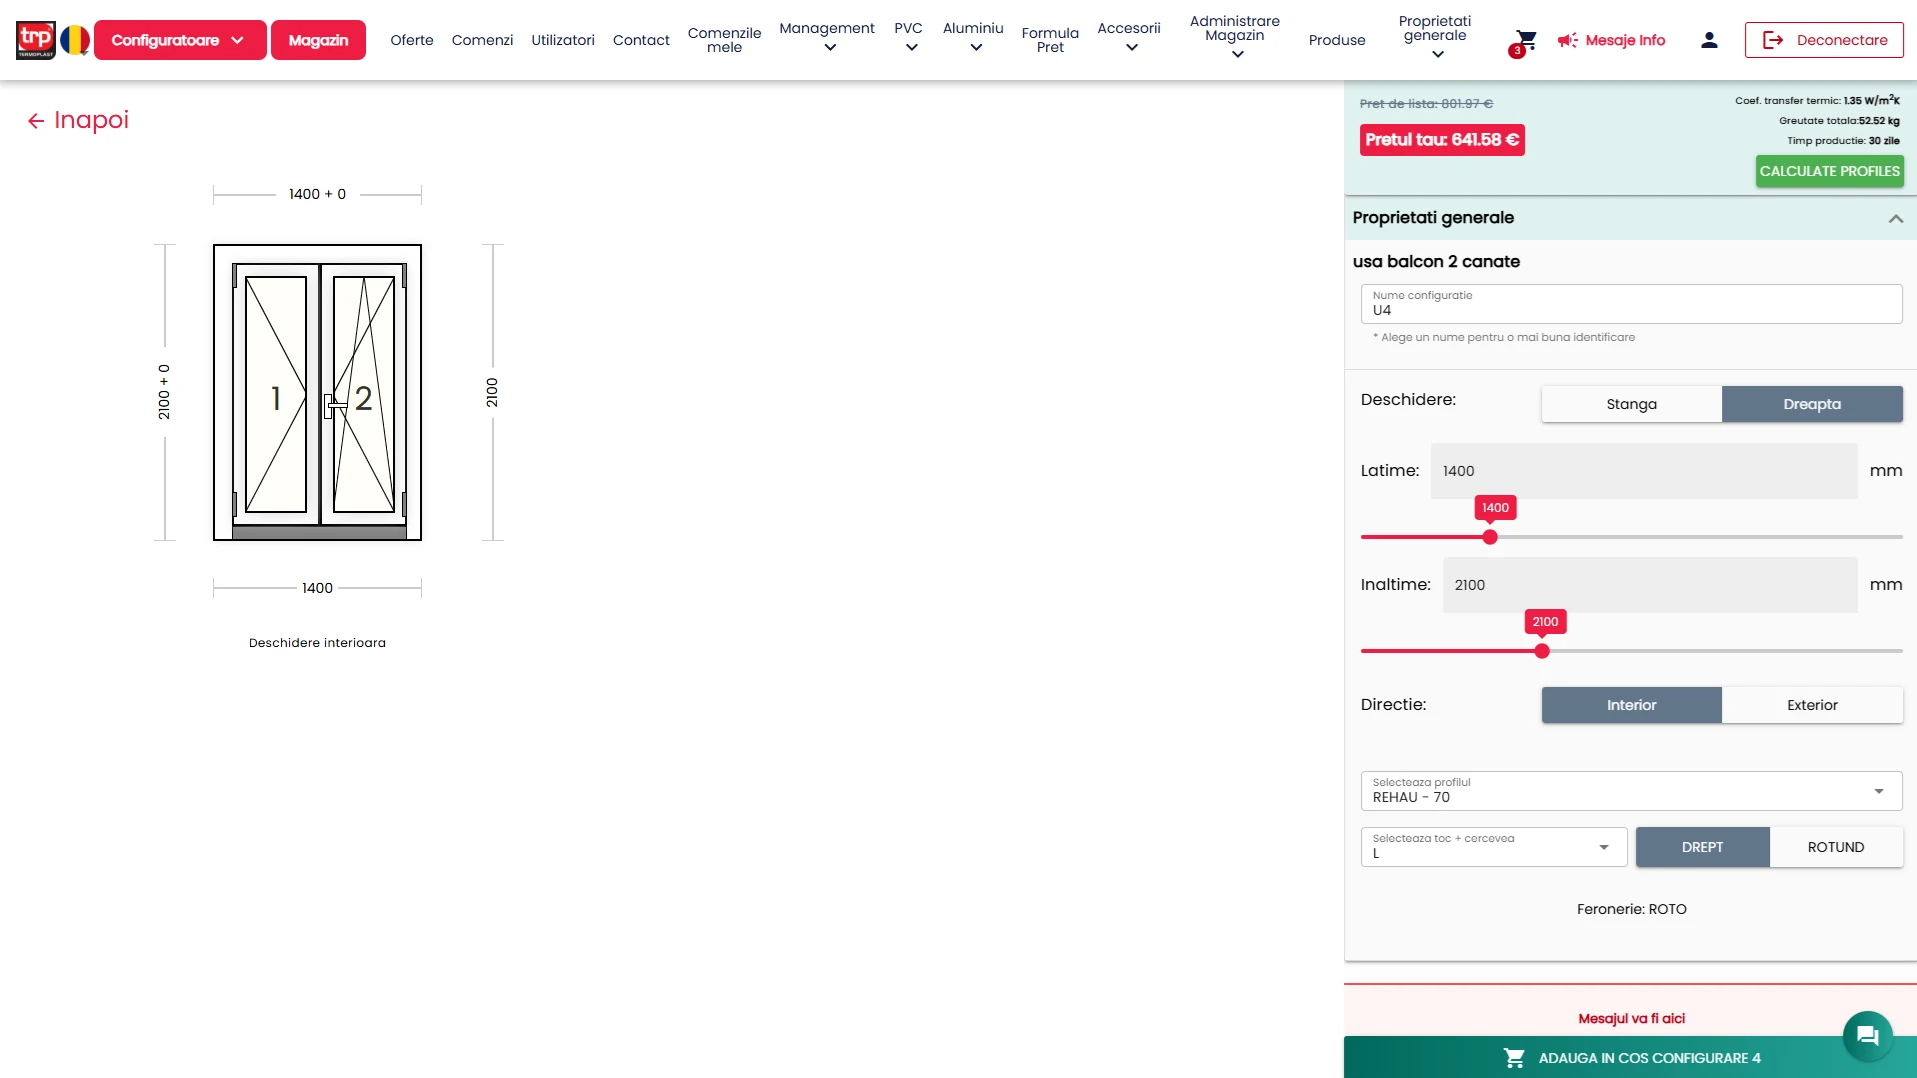
Task: Click the TRP Termoplast logo
Action: click(x=36, y=40)
